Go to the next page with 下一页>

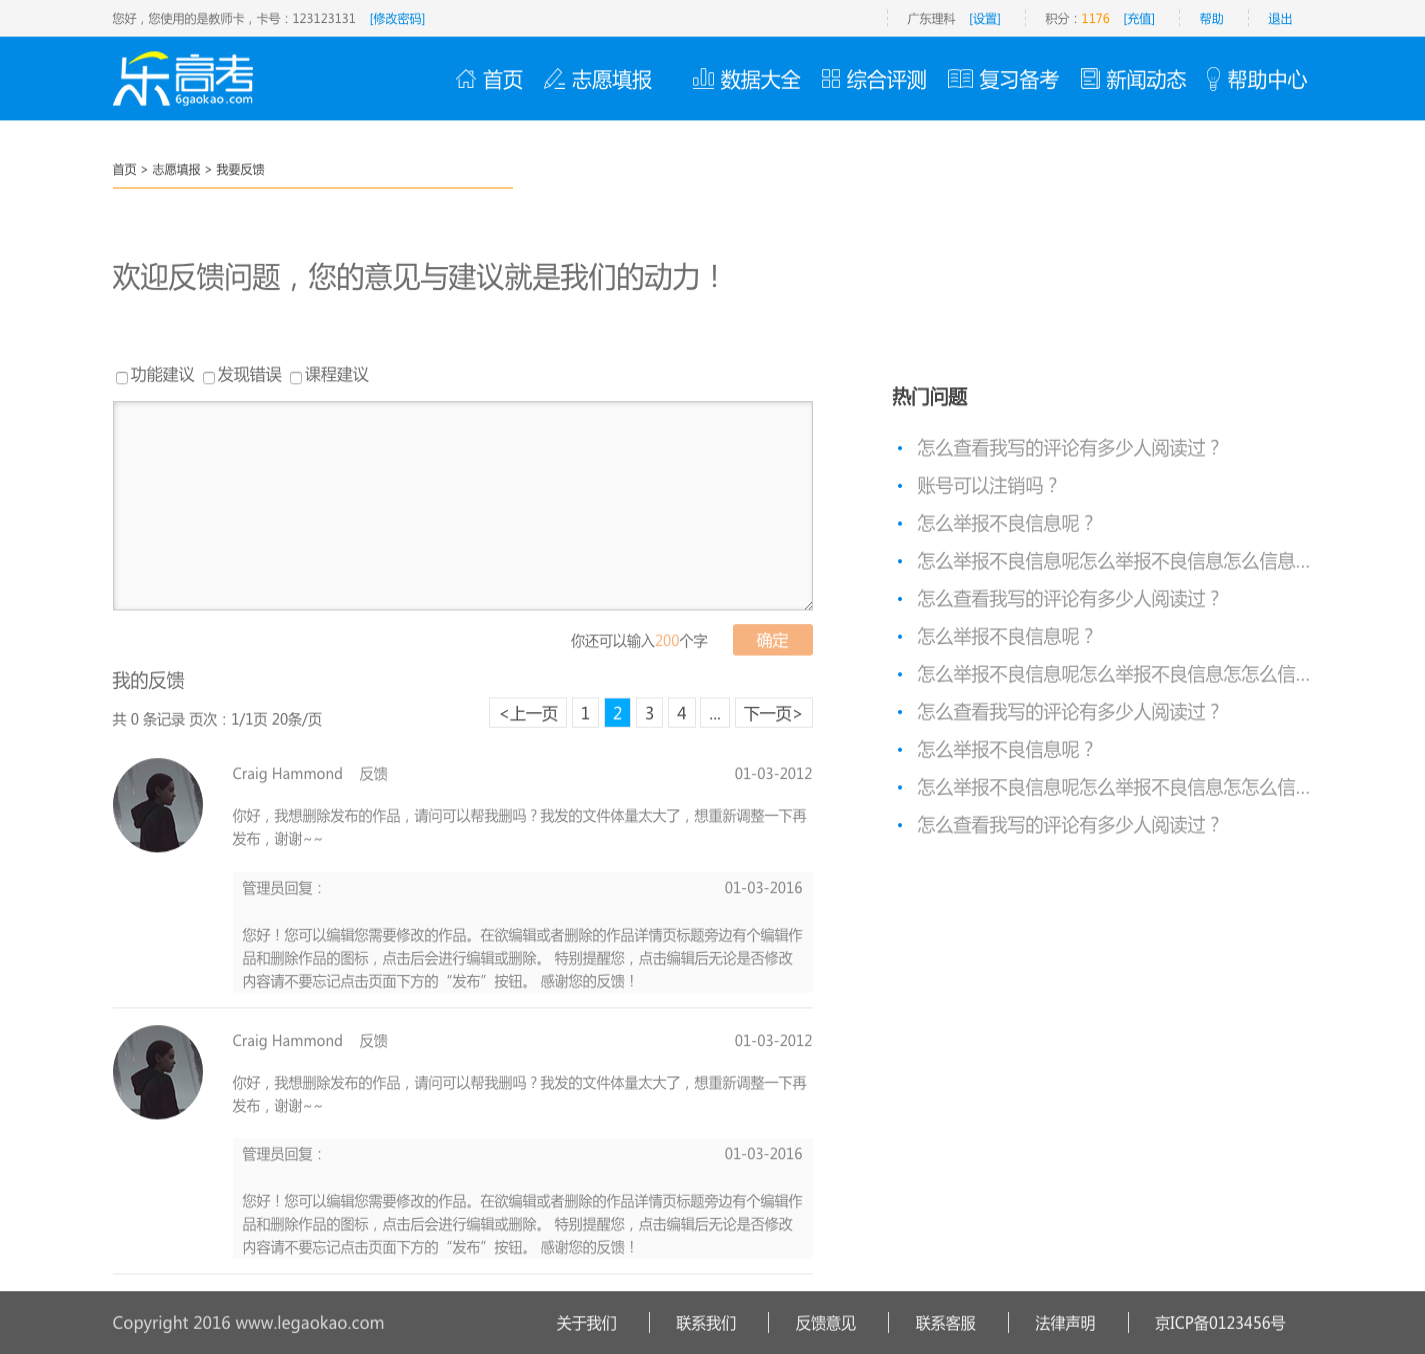773,713
